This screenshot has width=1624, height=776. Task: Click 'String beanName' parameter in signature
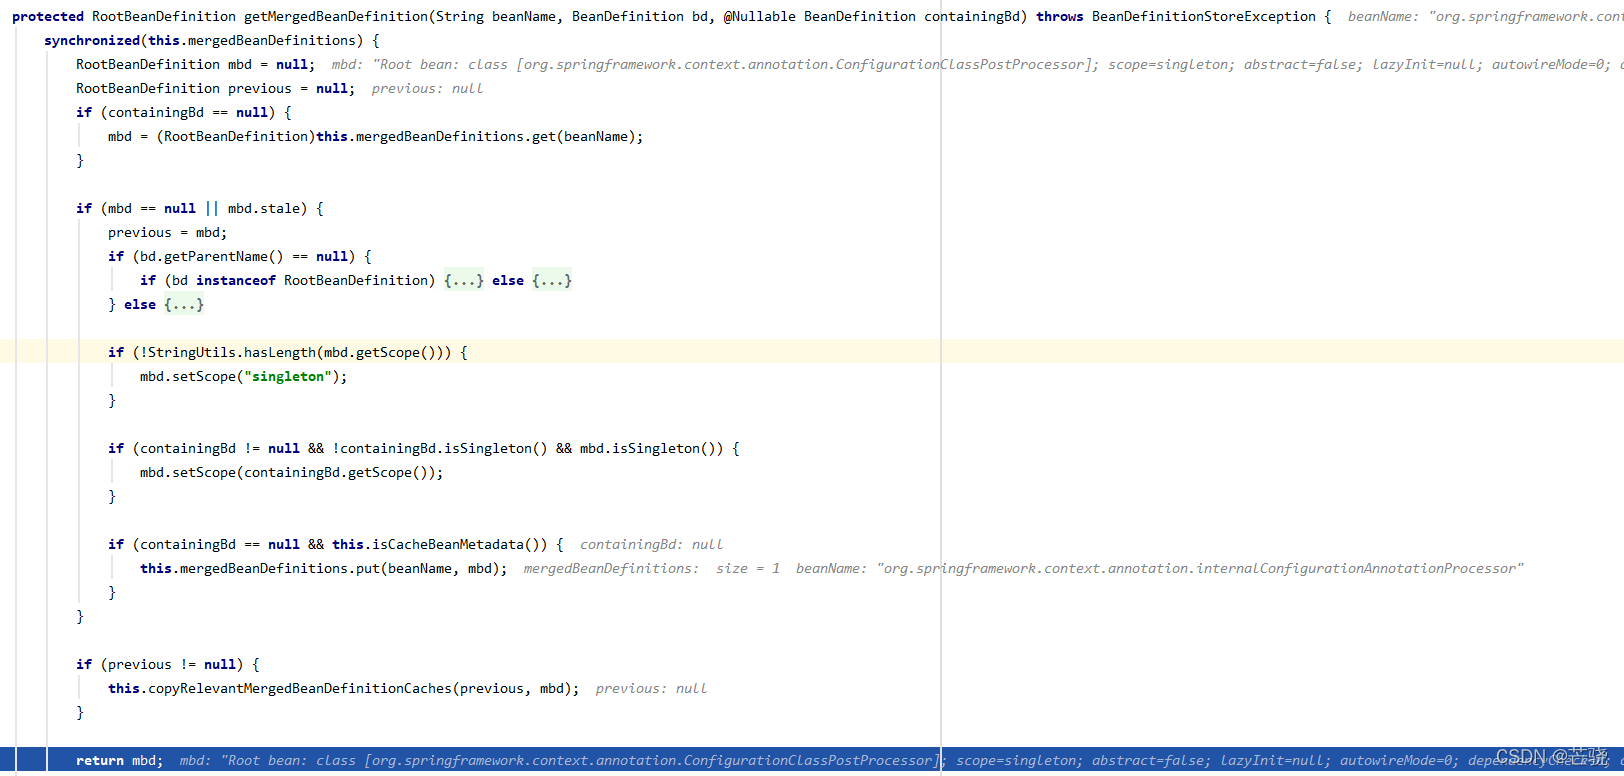point(496,17)
